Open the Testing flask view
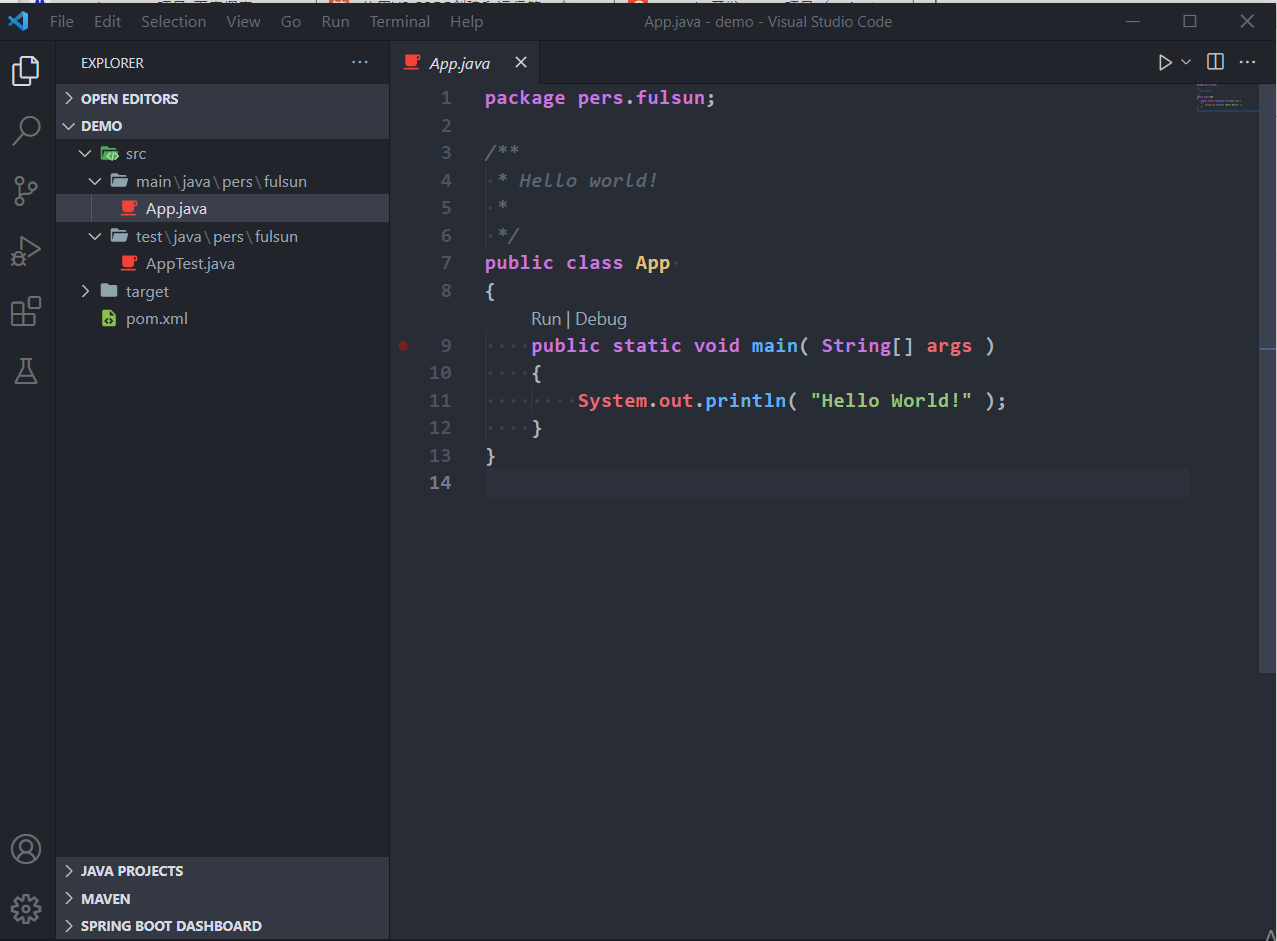Image resolution: width=1277 pixels, height=941 pixels. [26, 372]
